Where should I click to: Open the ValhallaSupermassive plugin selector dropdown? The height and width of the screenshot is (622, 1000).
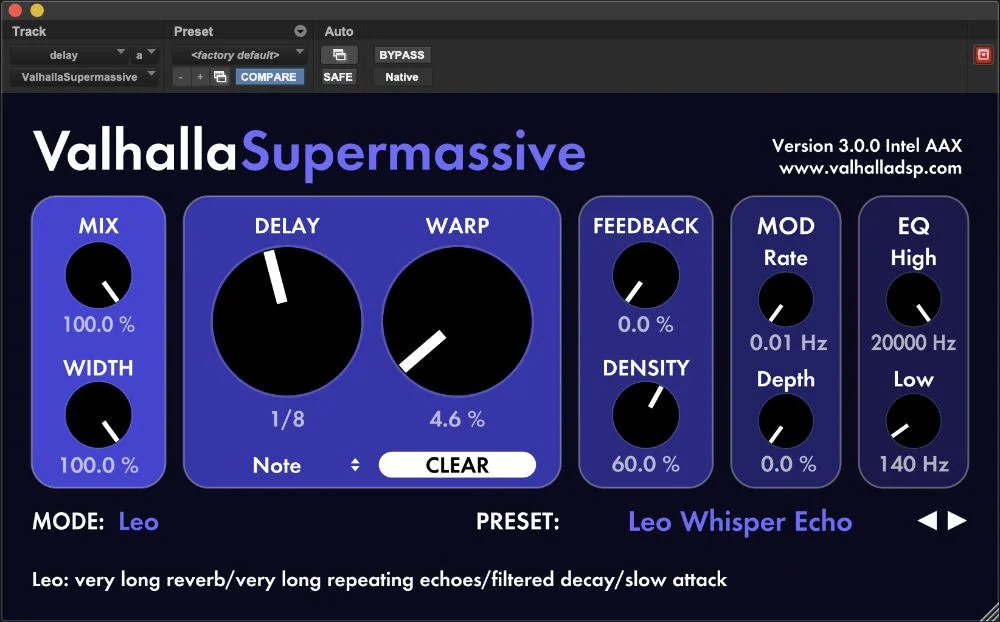click(x=84, y=77)
